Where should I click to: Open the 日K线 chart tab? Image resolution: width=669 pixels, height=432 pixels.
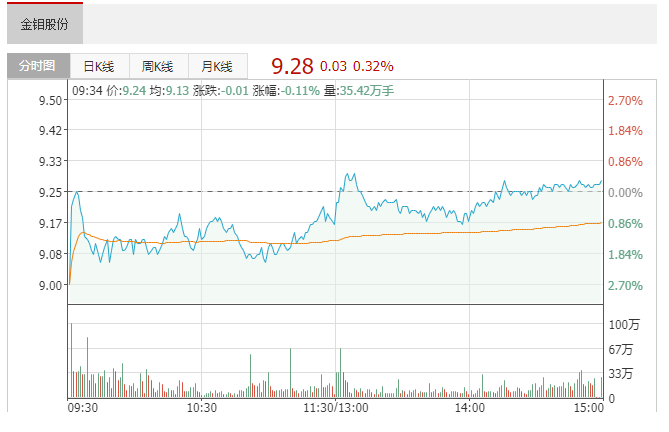pos(99,67)
